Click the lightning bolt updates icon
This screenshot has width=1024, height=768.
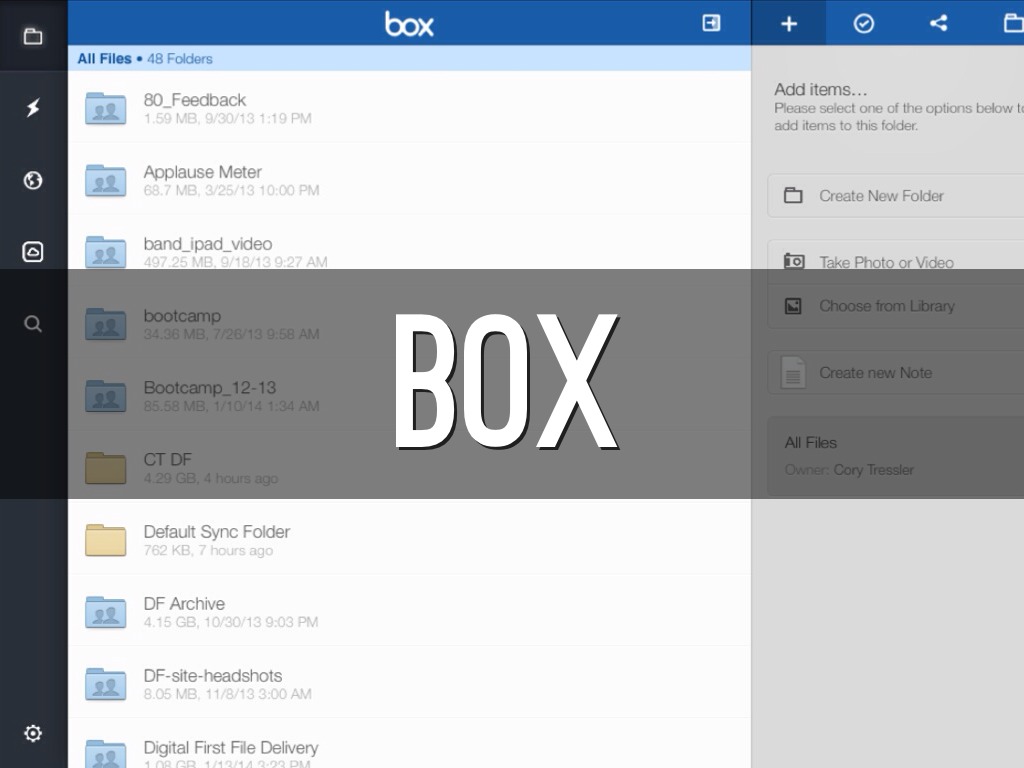[33, 108]
